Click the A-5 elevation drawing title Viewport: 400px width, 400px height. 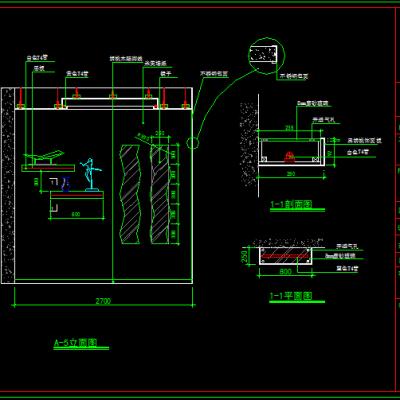click(76, 343)
